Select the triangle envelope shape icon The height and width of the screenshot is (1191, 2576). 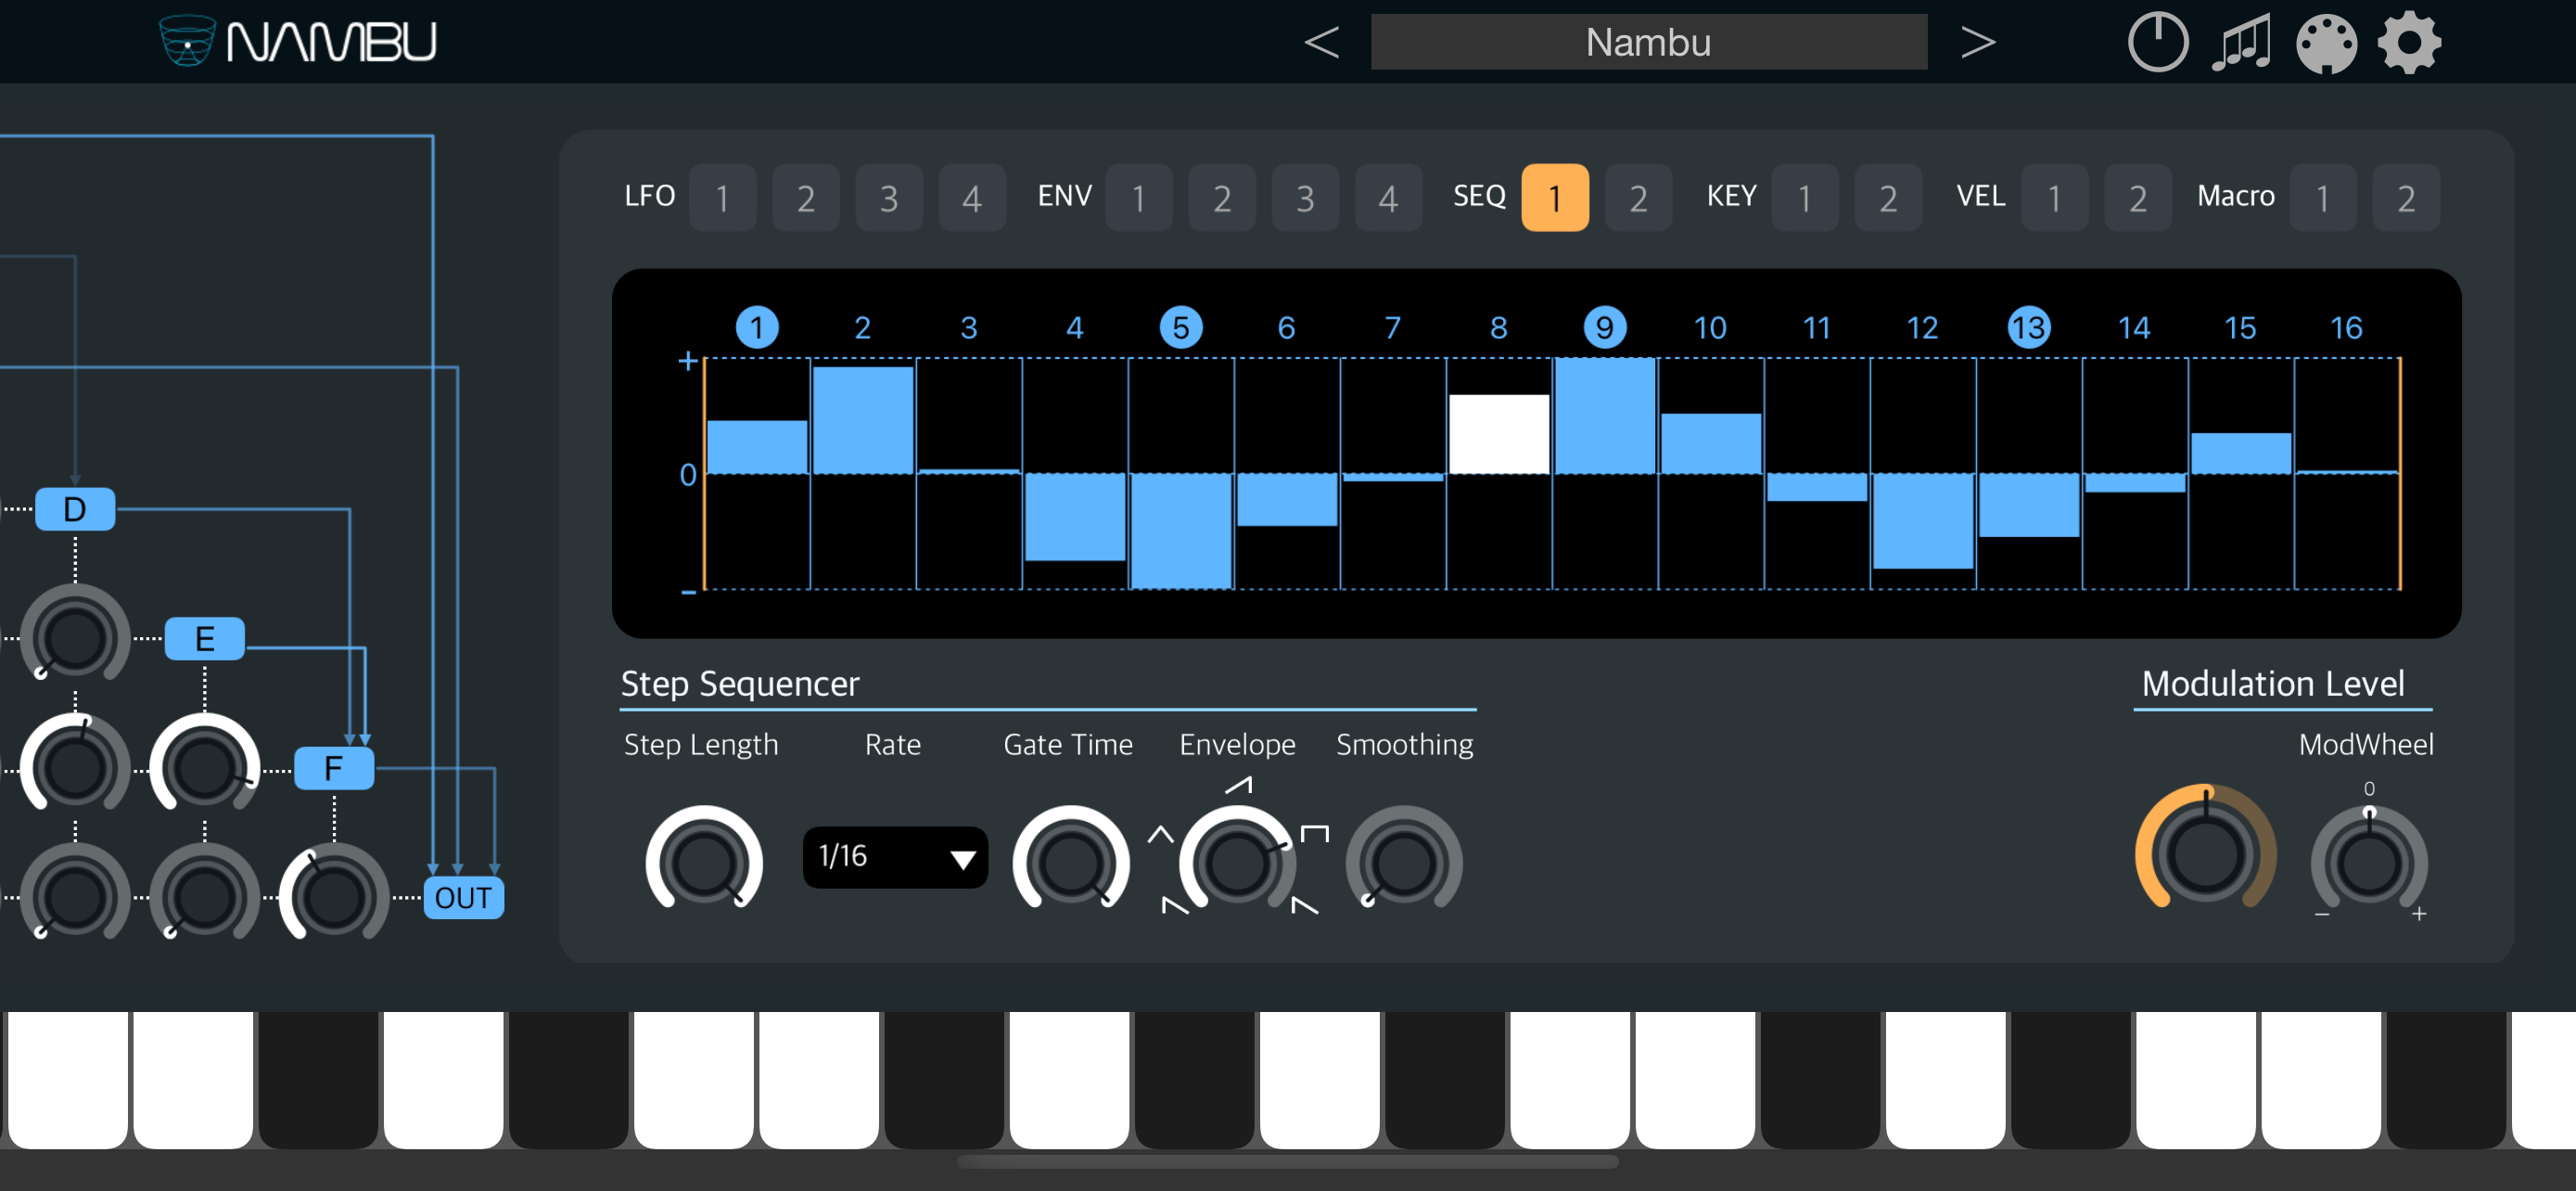click(x=1160, y=833)
